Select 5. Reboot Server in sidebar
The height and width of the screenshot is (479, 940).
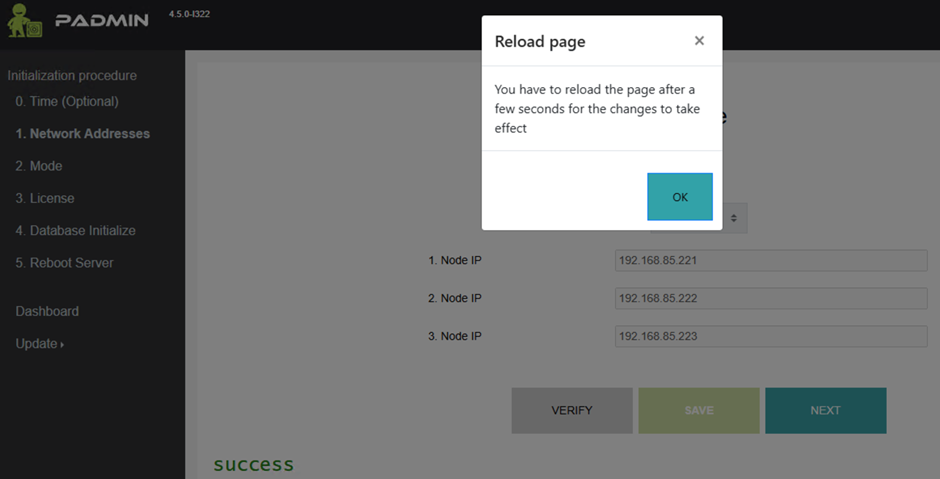(64, 263)
